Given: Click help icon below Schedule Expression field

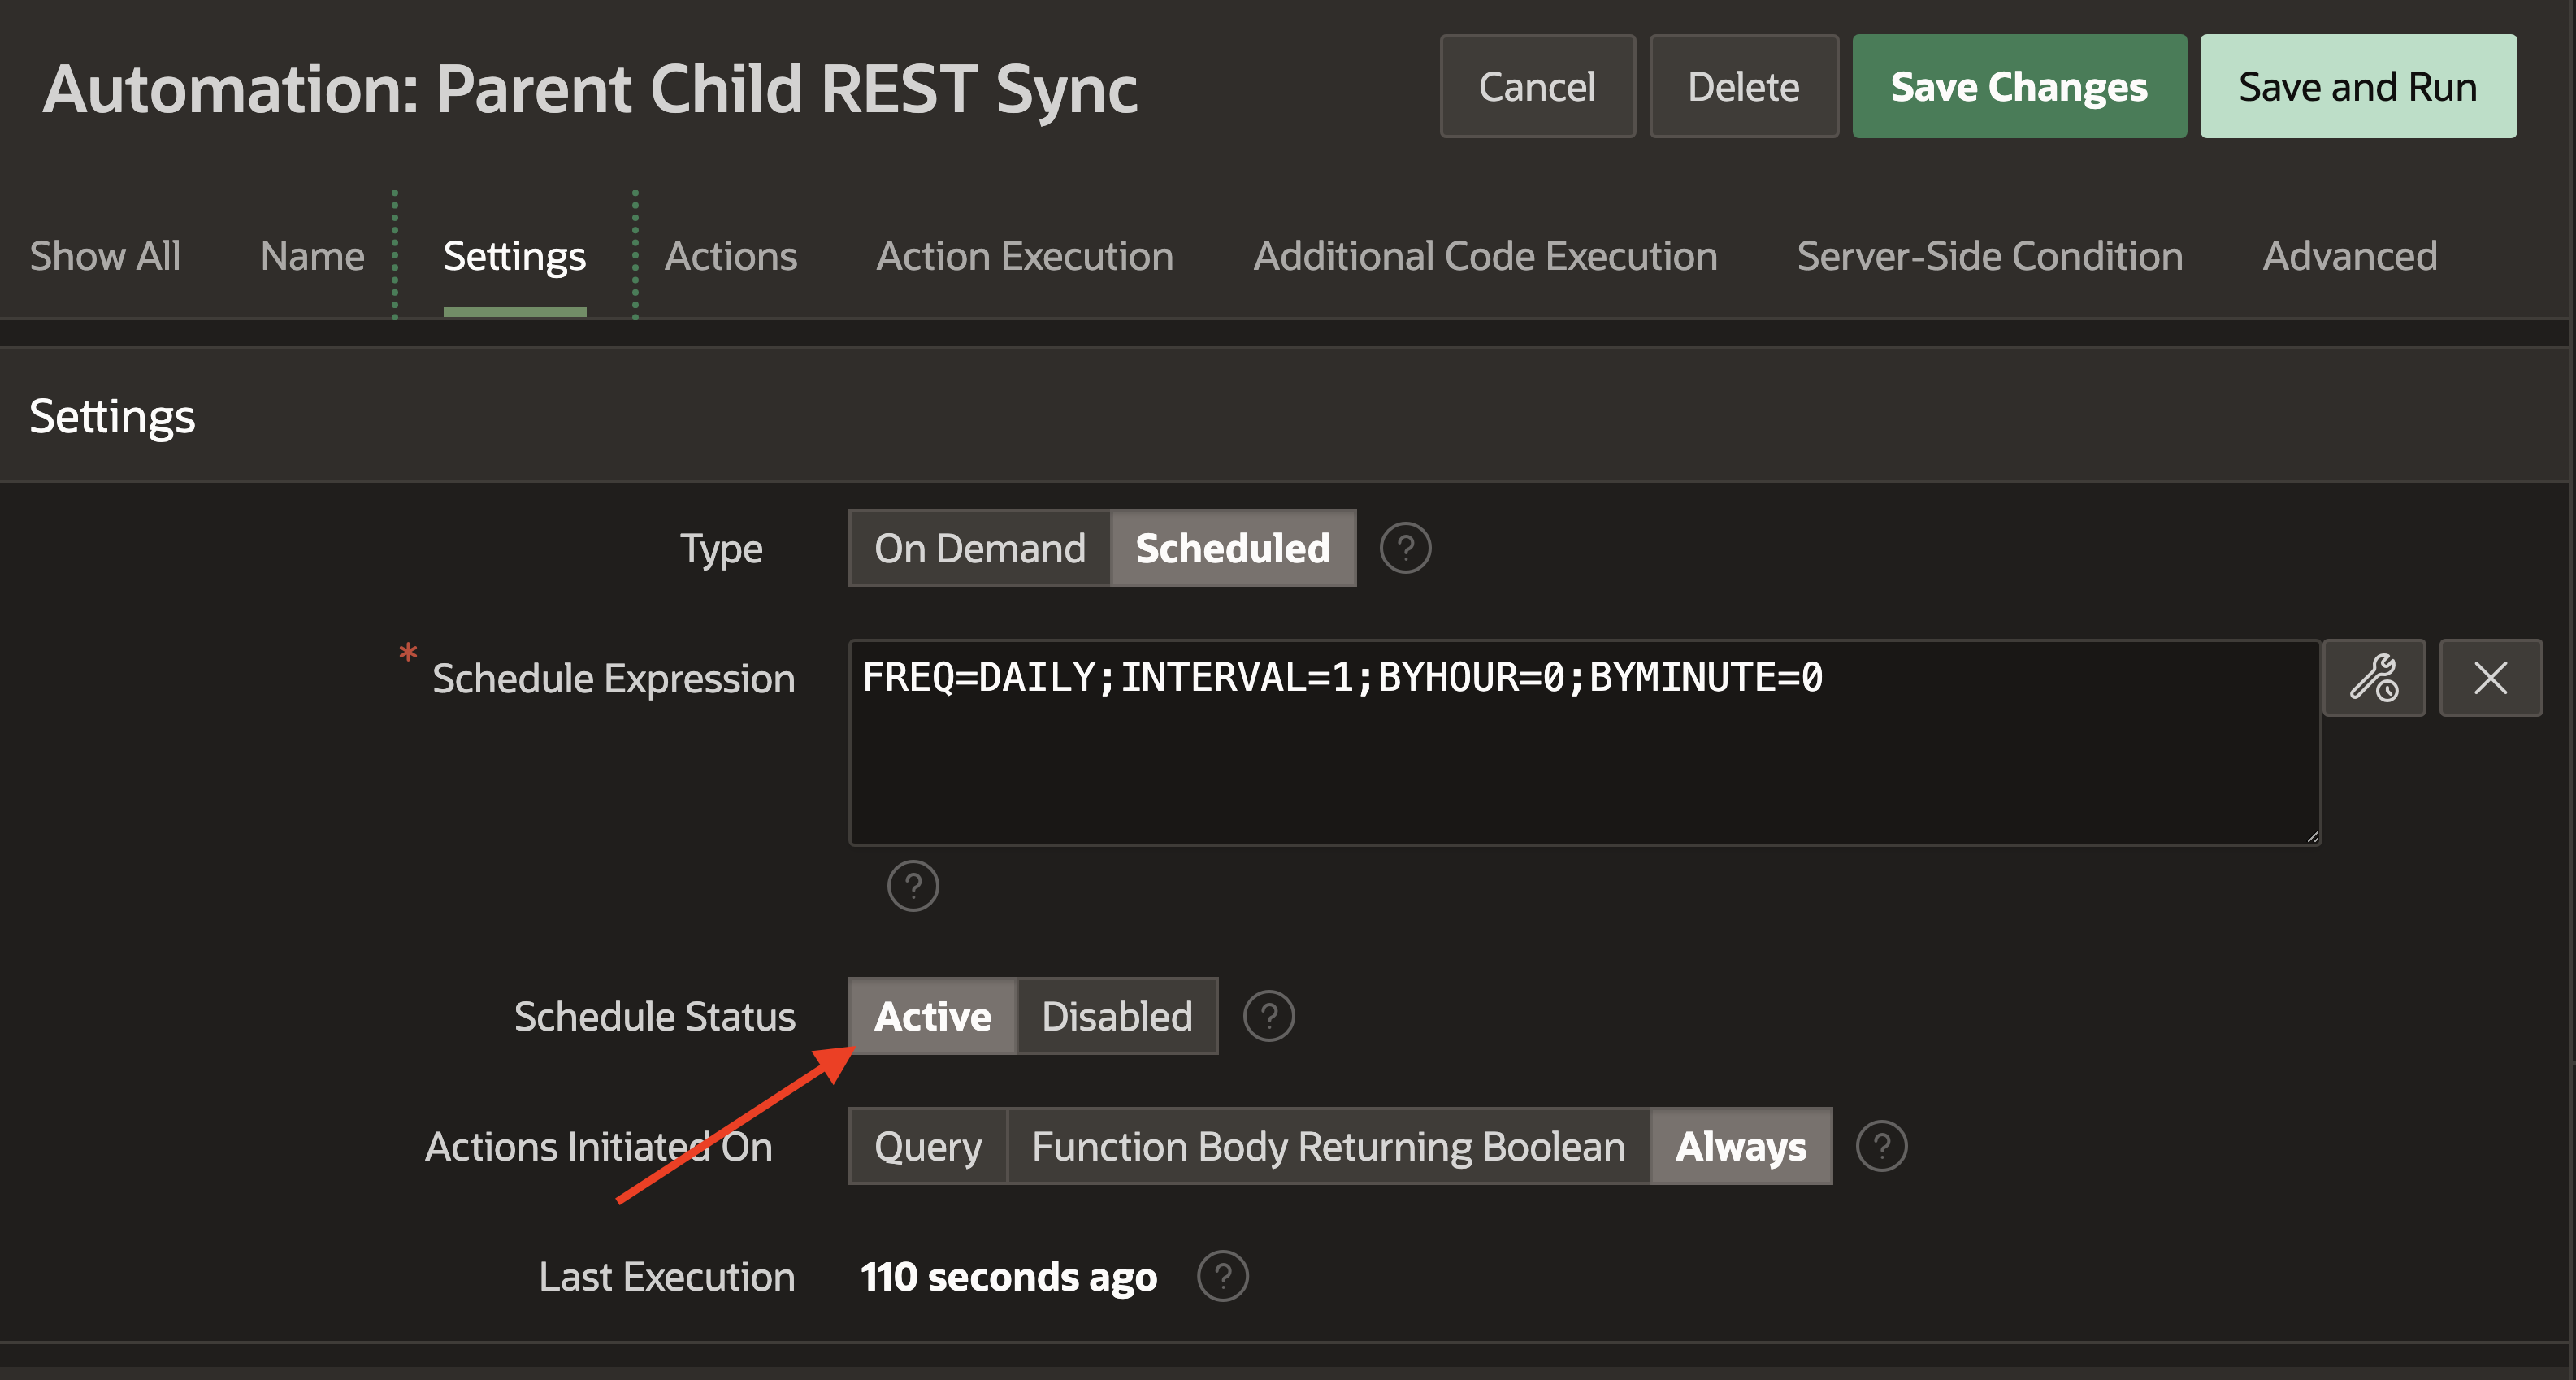Looking at the screenshot, I should [912, 886].
